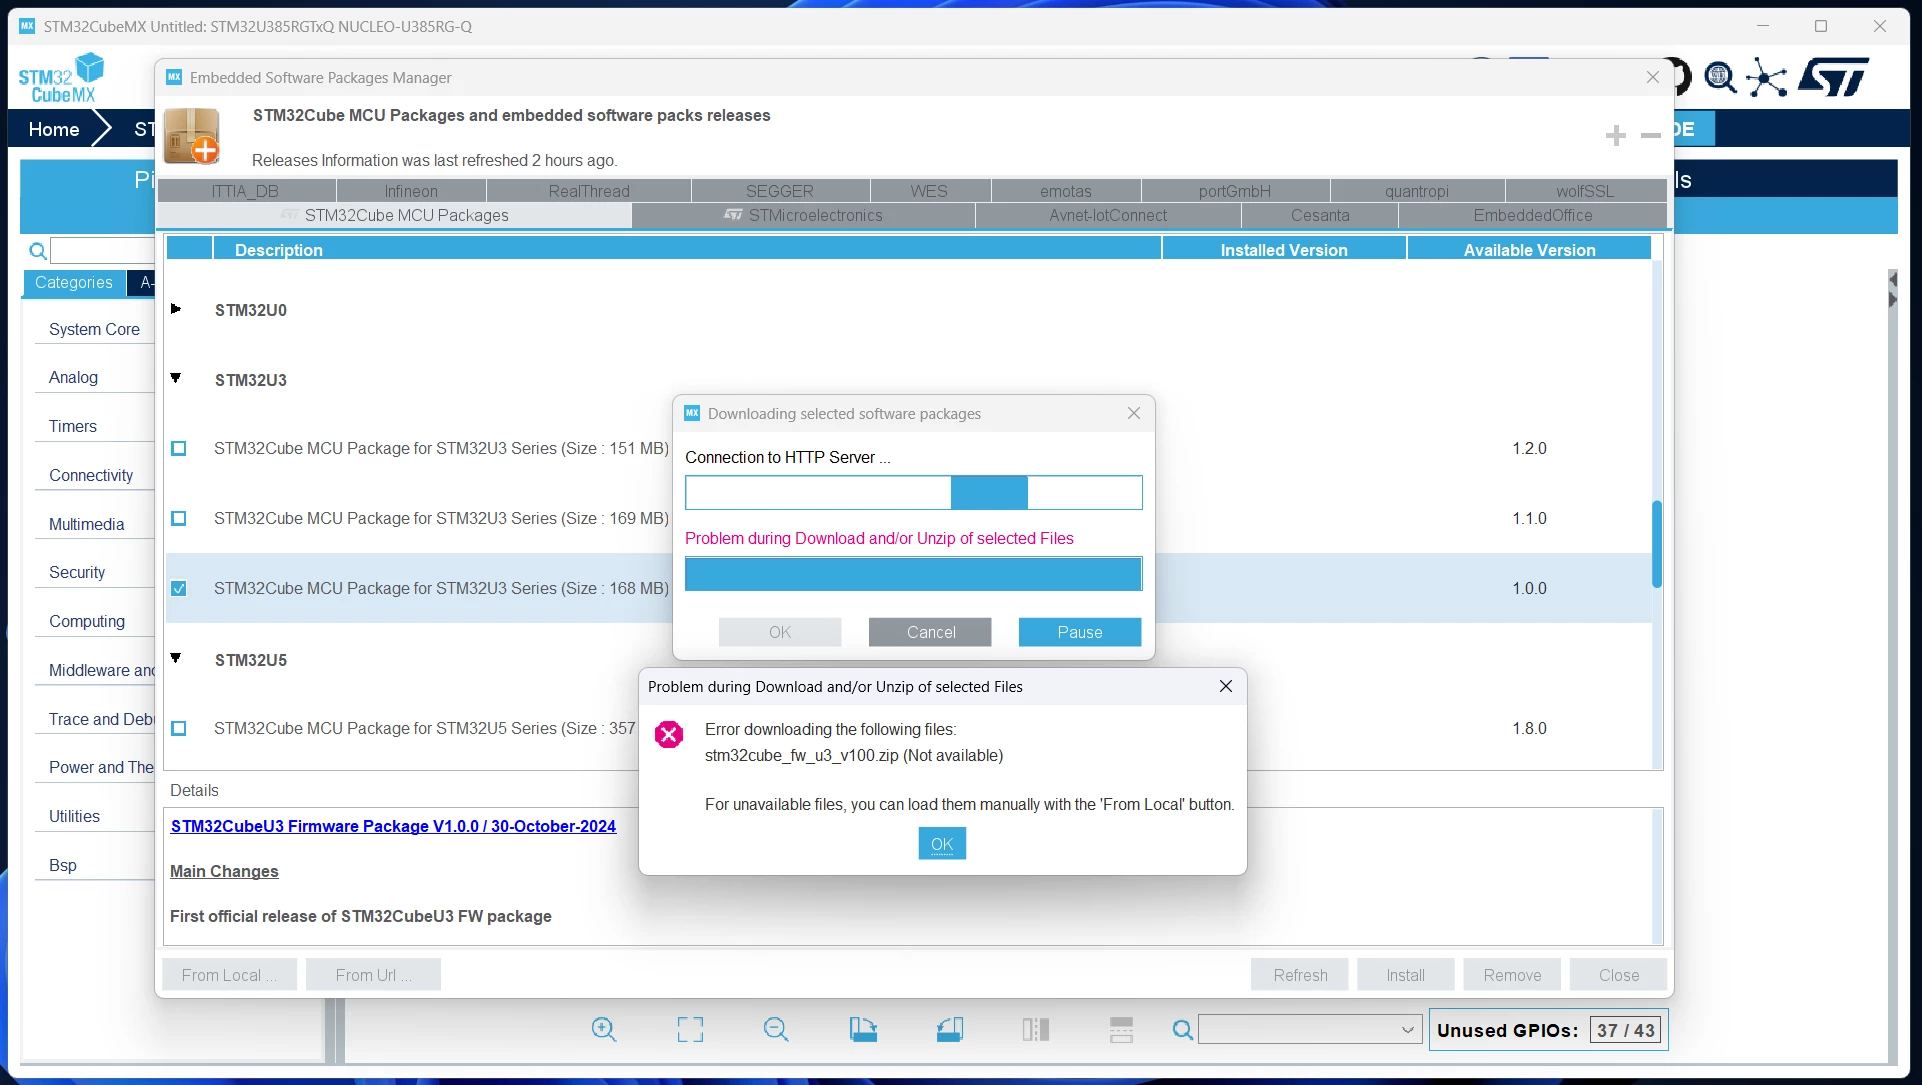Collapse the STM32U5 group
Viewport: 1922px width, 1085px height.
(176, 658)
